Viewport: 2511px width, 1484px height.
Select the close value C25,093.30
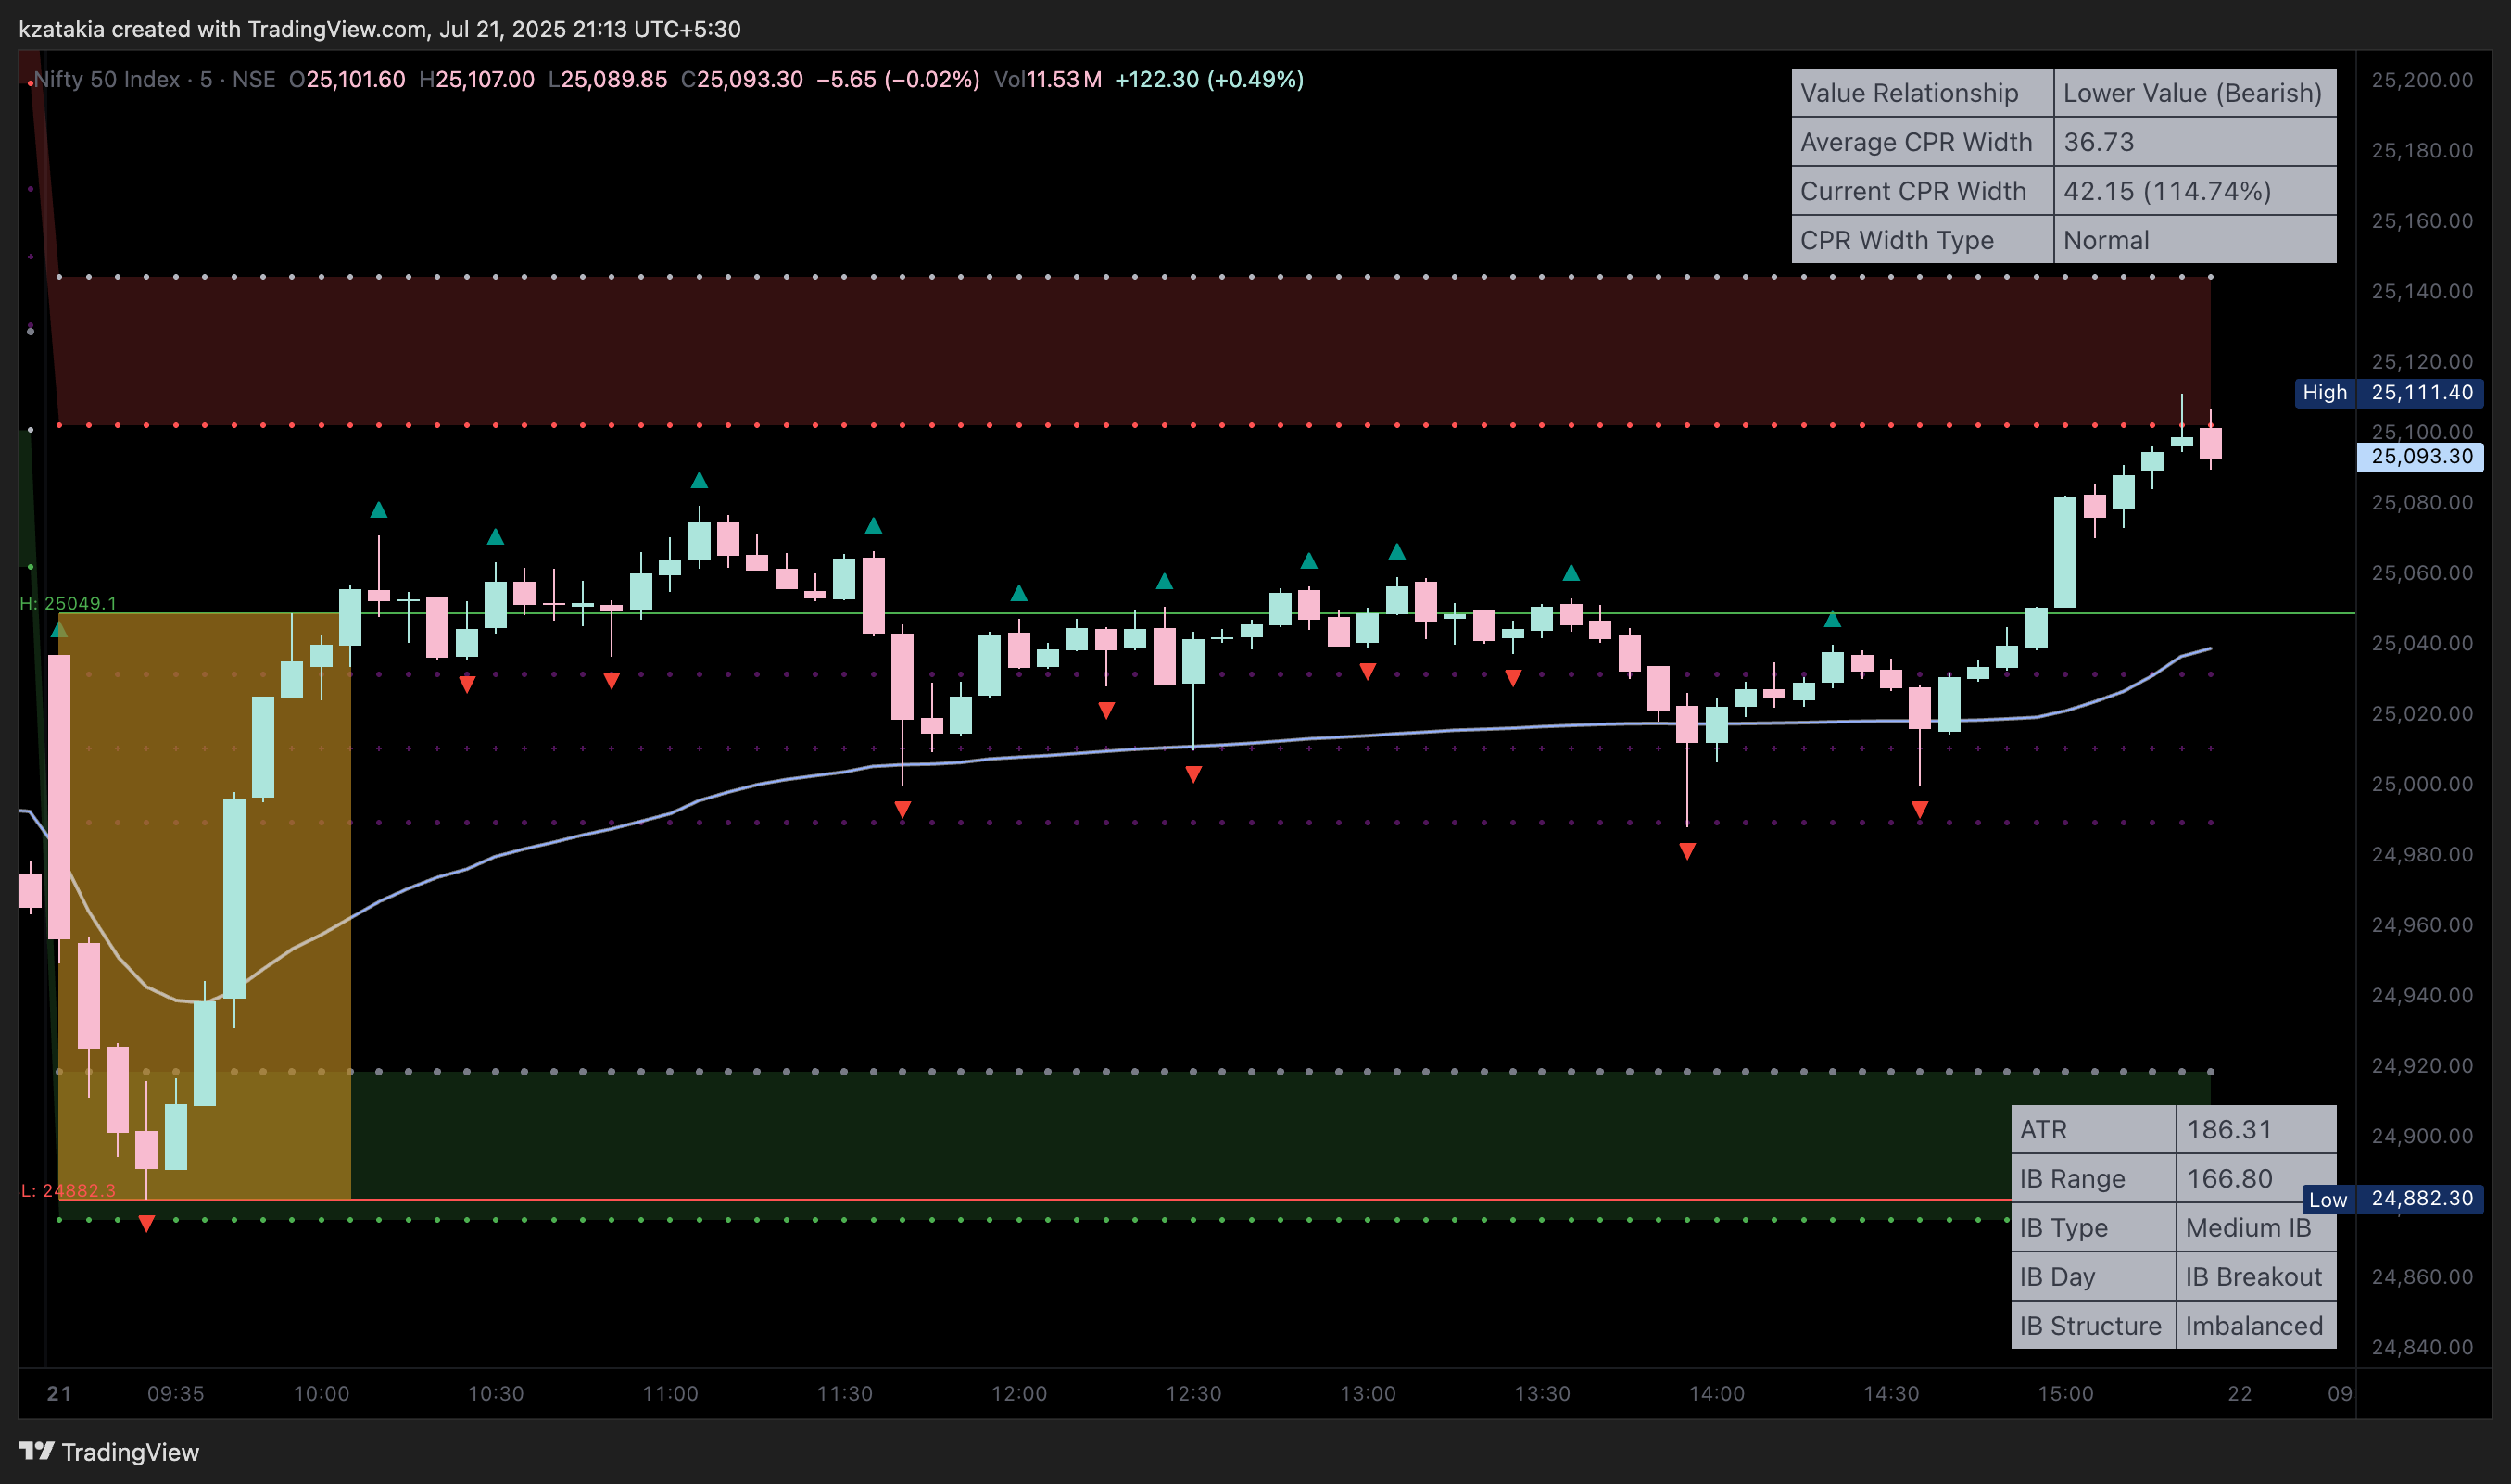click(742, 79)
